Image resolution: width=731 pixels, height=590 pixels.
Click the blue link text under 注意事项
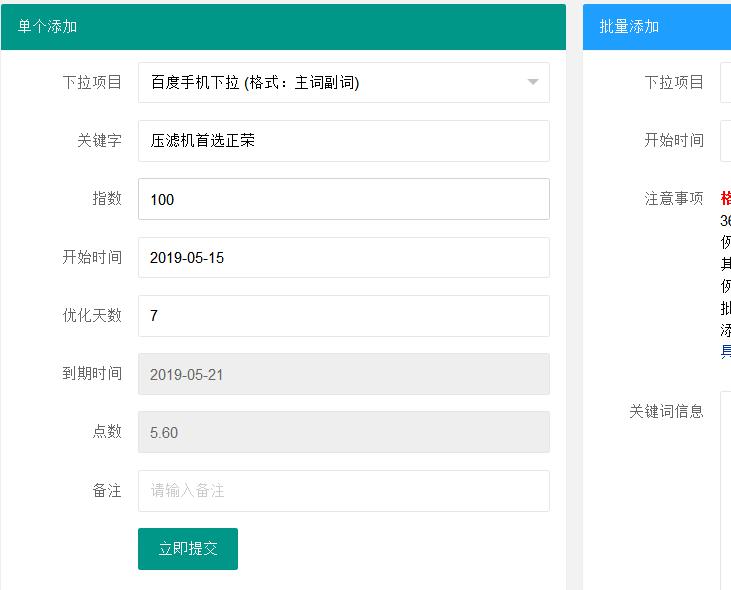coord(726,351)
